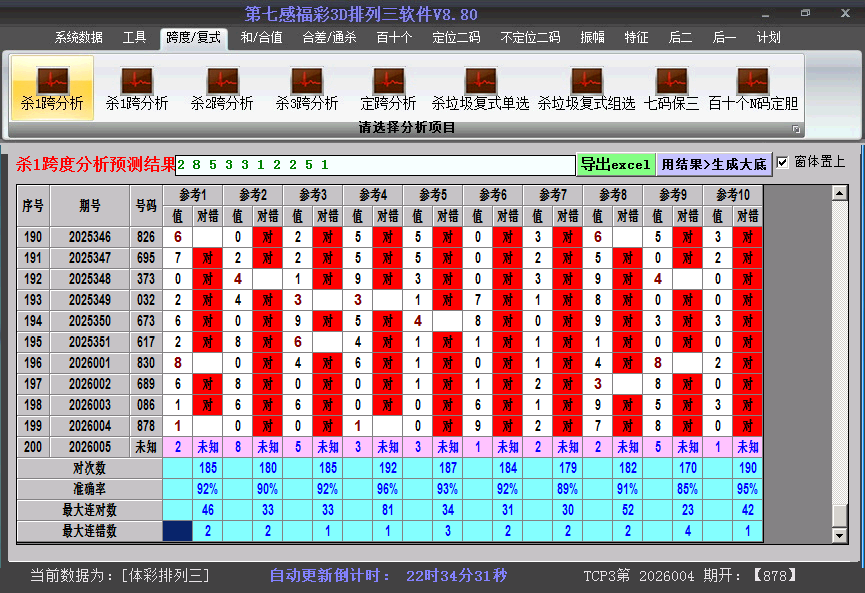The height and width of the screenshot is (593, 865).
Task: Click the table scrollbar up arrow
Action: 840,193
